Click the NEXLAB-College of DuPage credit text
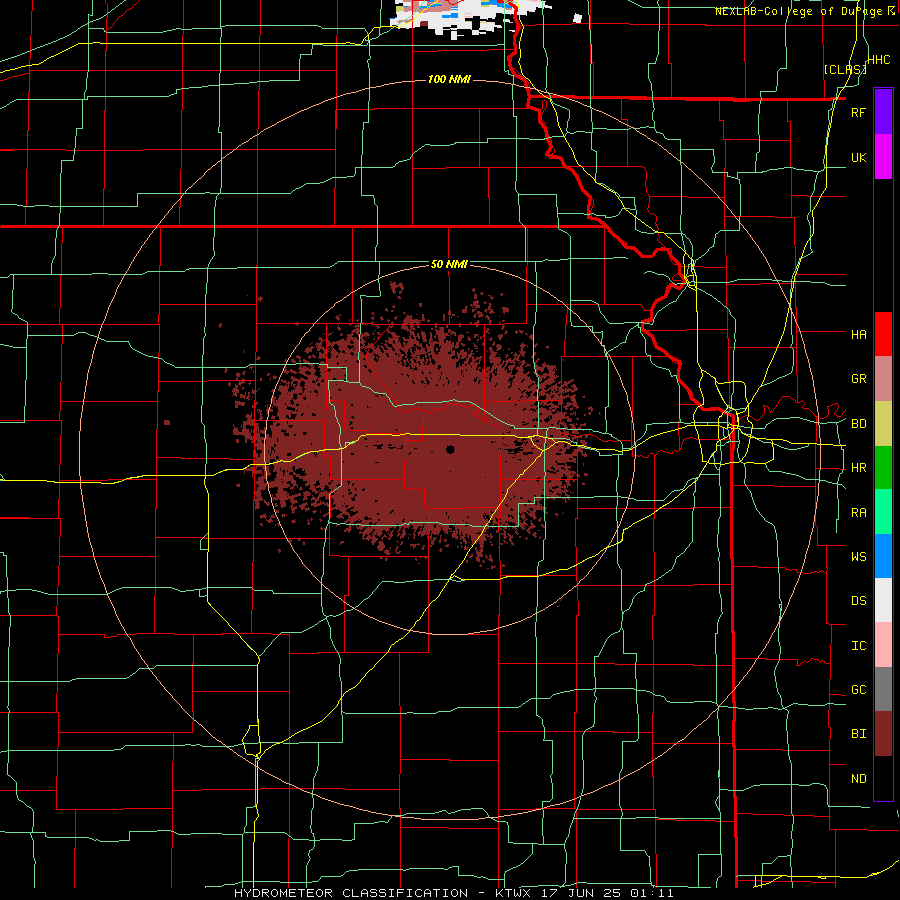Screen dimensions: 900x900 (x=798, y=11)
